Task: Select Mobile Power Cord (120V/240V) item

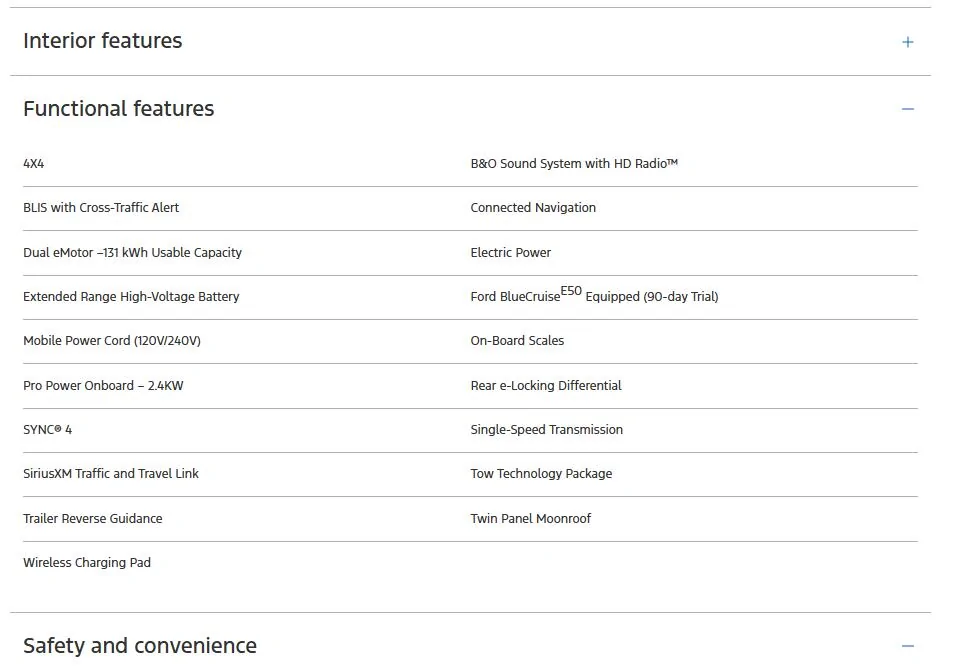Action: pos(112,341)
